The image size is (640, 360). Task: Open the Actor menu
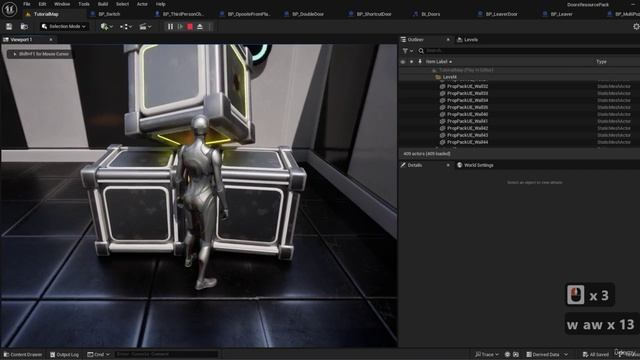(142, 4)
